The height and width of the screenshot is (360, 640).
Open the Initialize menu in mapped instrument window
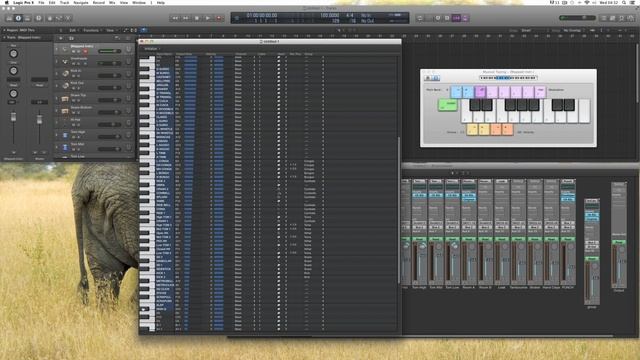pos(151,49)
